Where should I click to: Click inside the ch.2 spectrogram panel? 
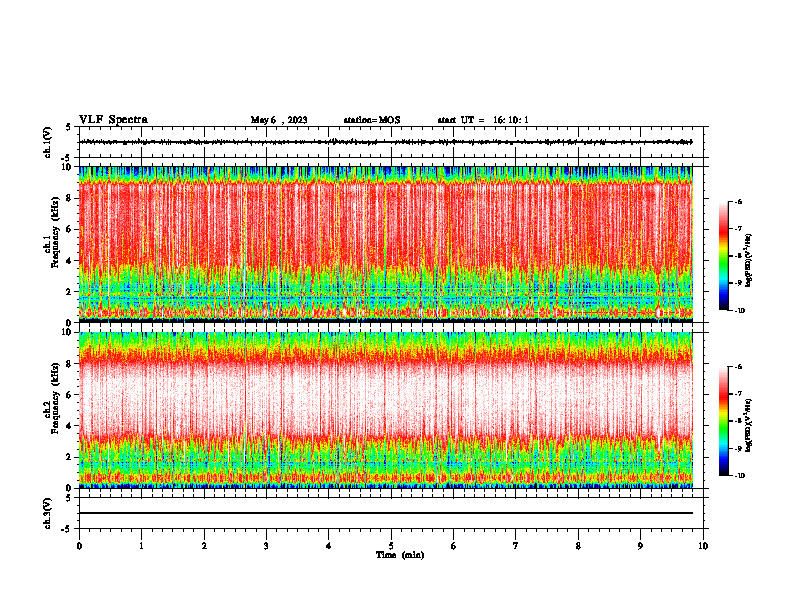386,410
